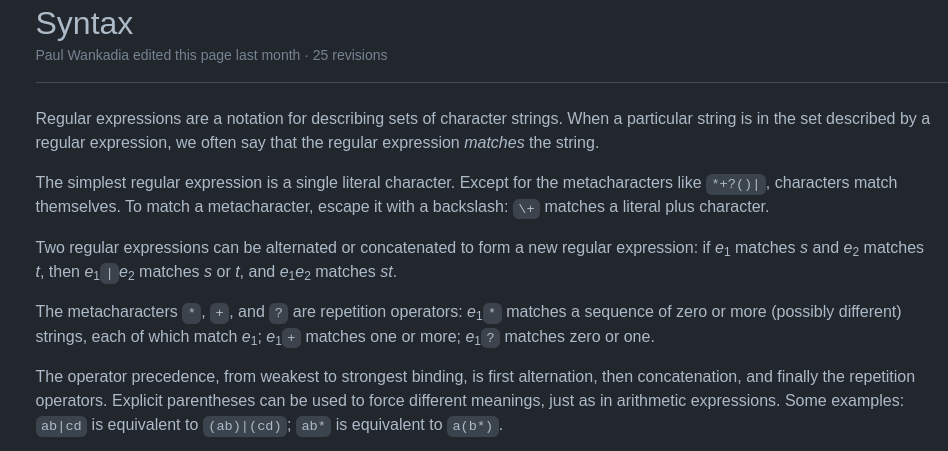Open the 25 revisions history link
This screenshot has height=451, width=948.
tap(349, 55)
